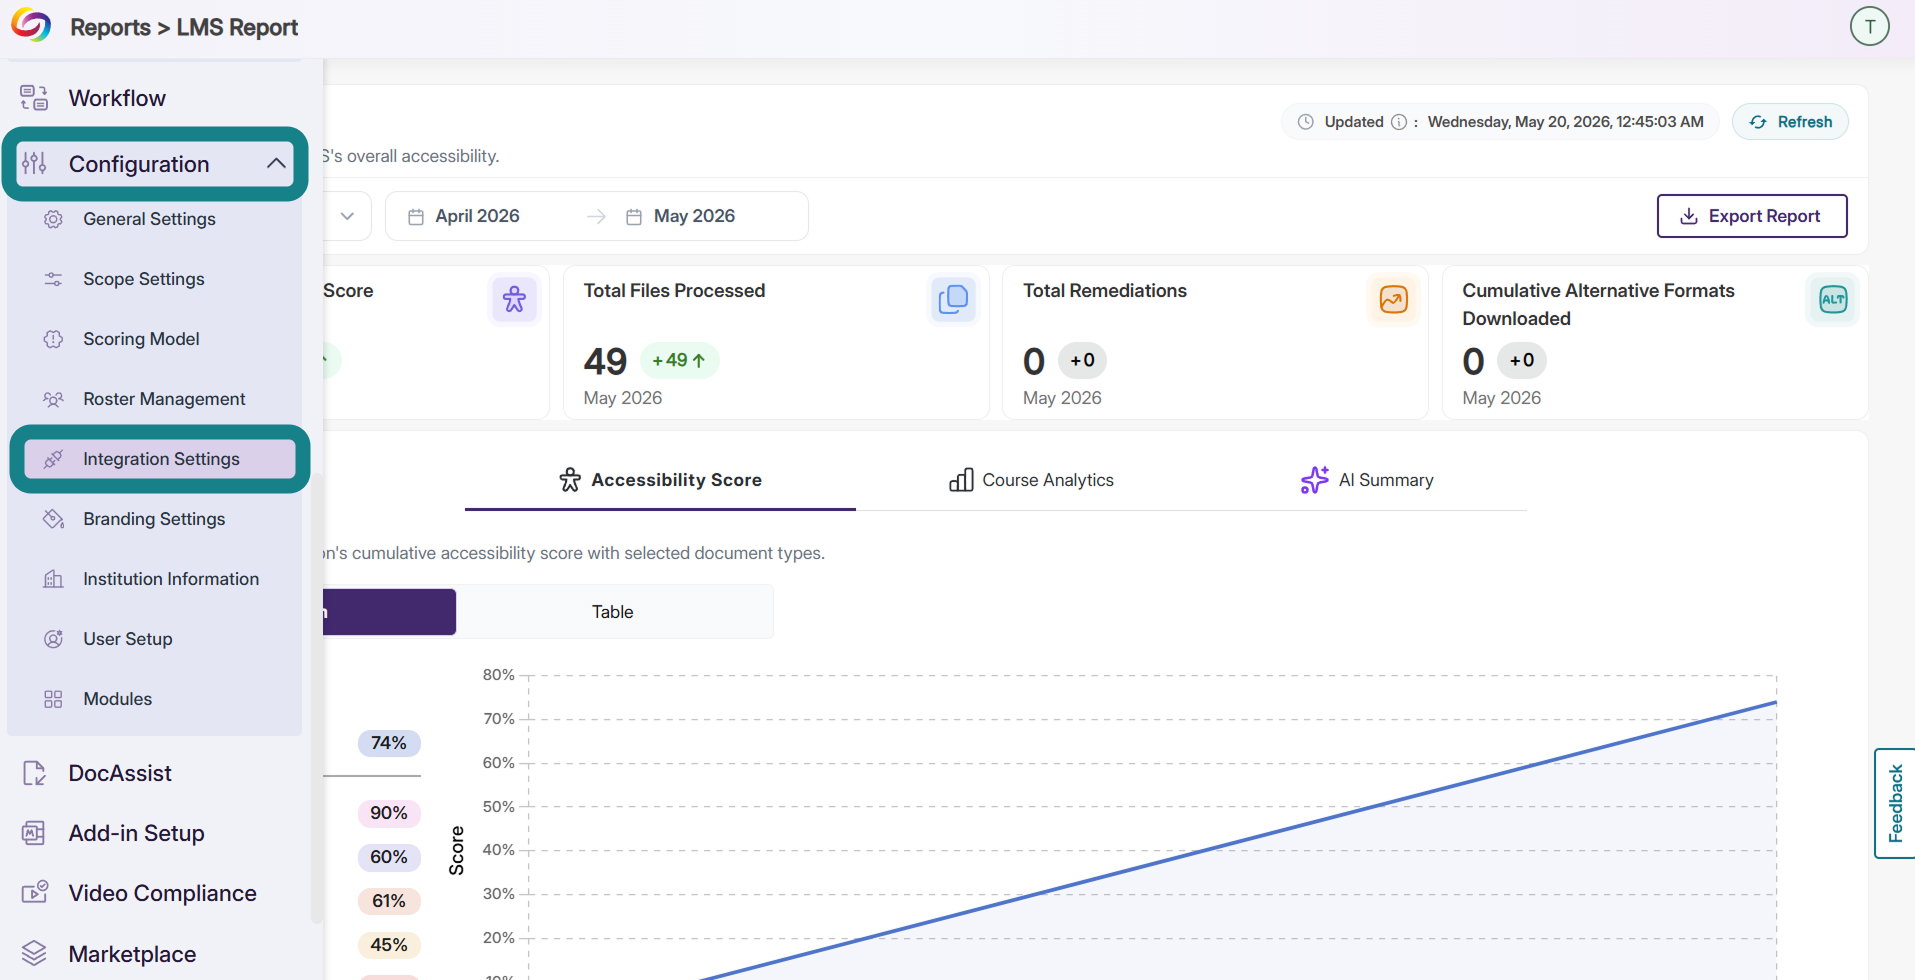
Task: Click the Export Report button
Action: coord(1751,216)
